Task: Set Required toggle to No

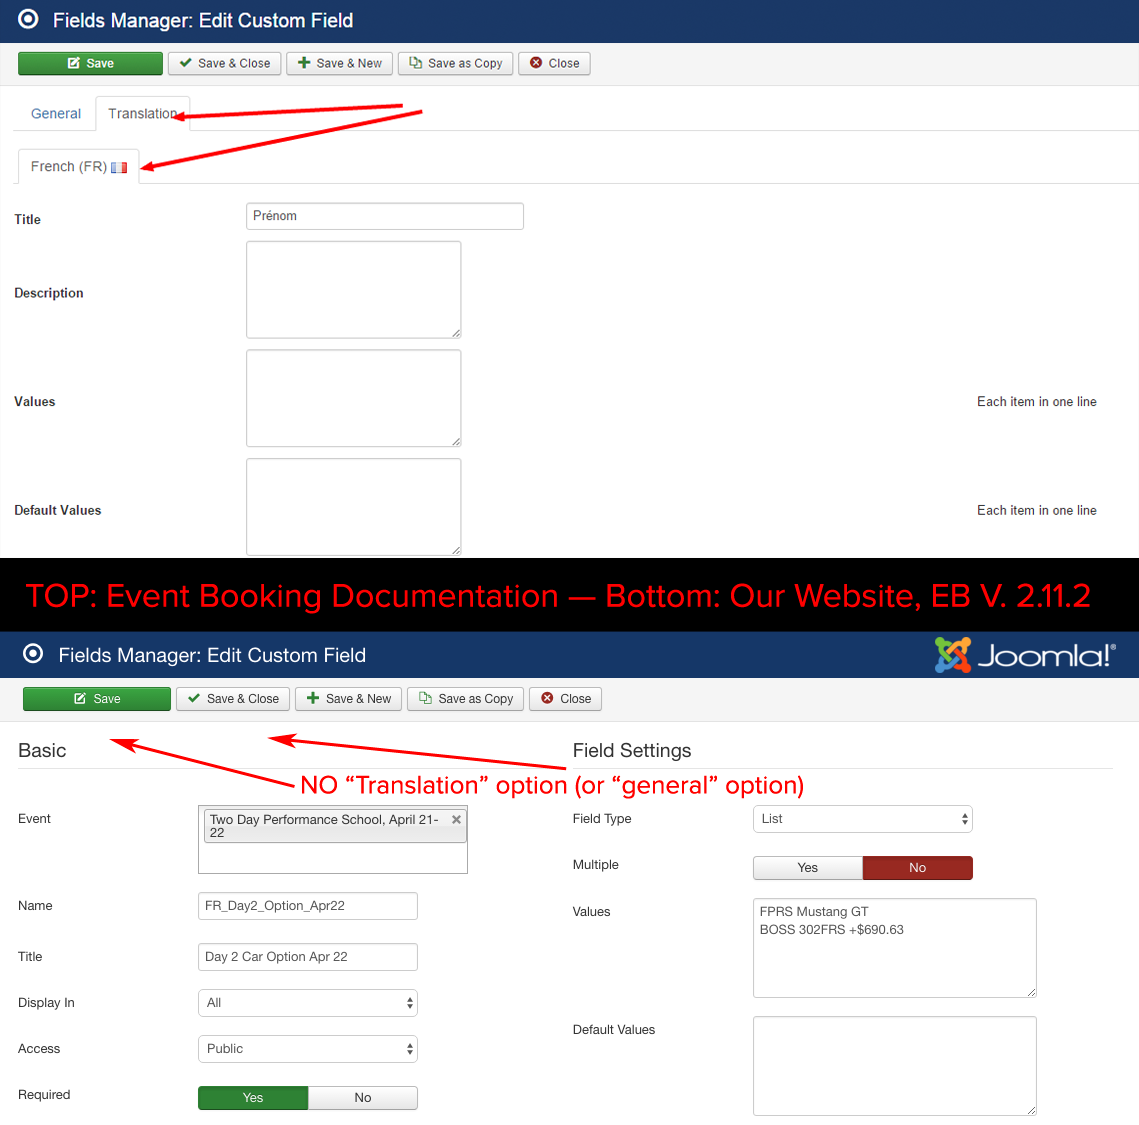Action: [362, 1098]
